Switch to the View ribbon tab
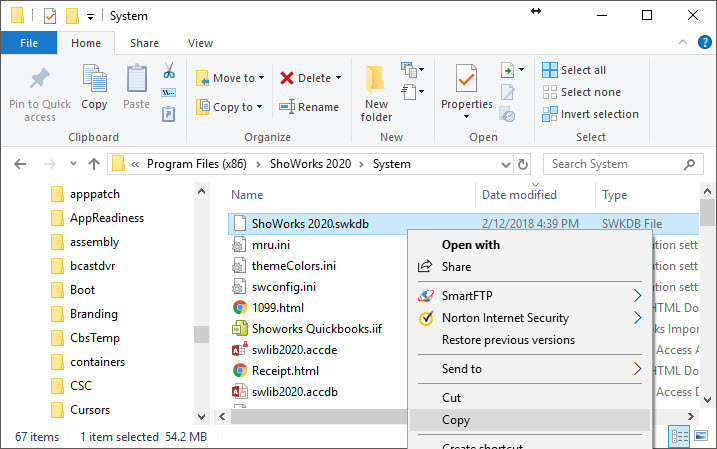Image resolution: width=717 pixels, height=449 pixels. (200, 43)
